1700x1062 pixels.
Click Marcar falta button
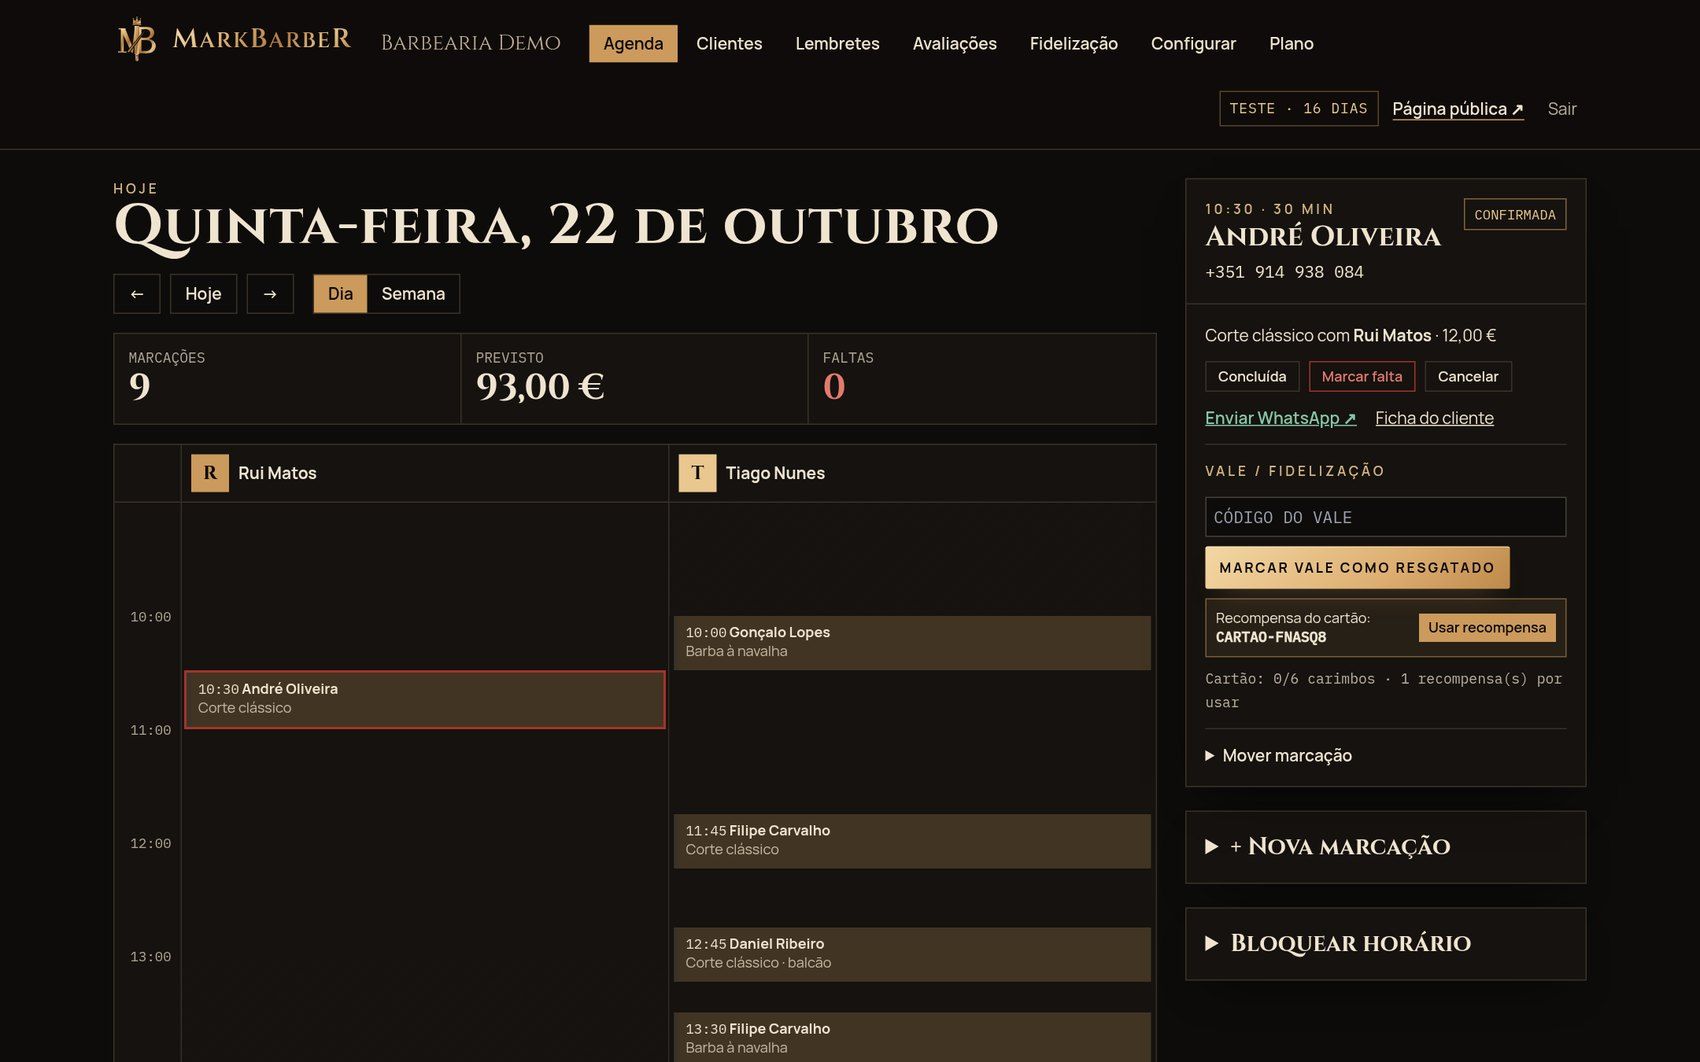[1362, 376]
